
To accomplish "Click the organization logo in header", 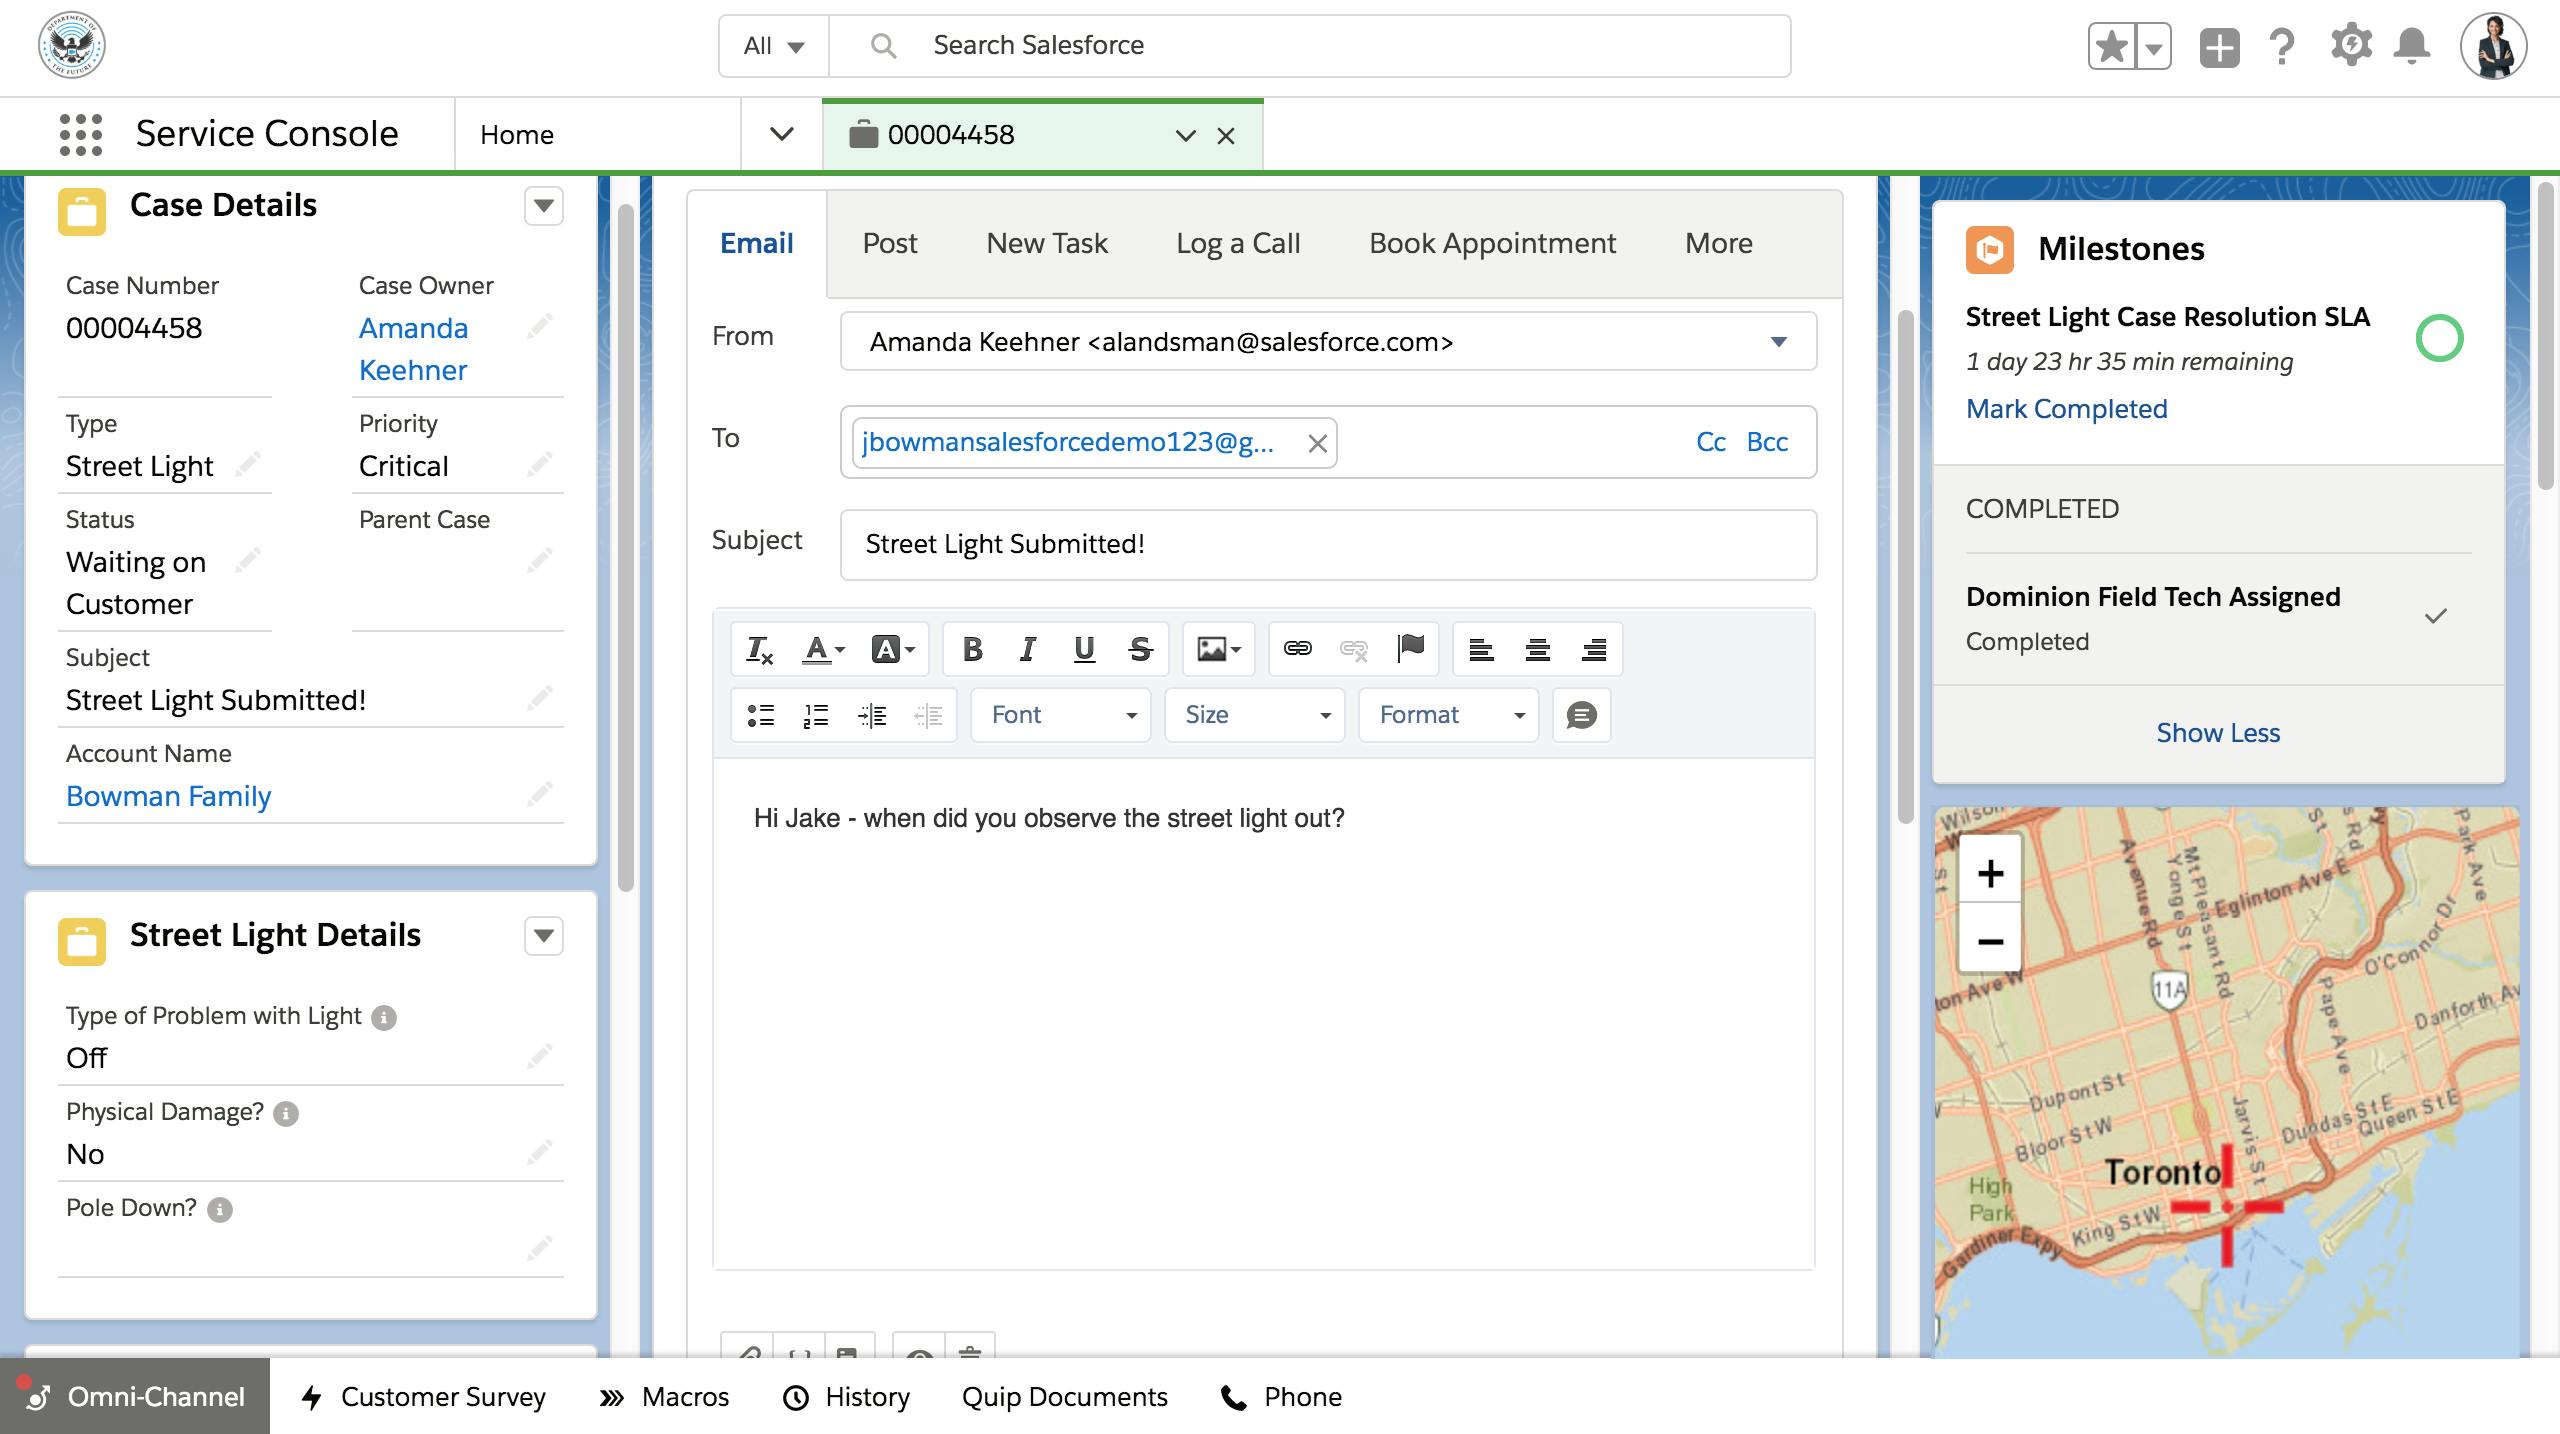I will [72, 45].
